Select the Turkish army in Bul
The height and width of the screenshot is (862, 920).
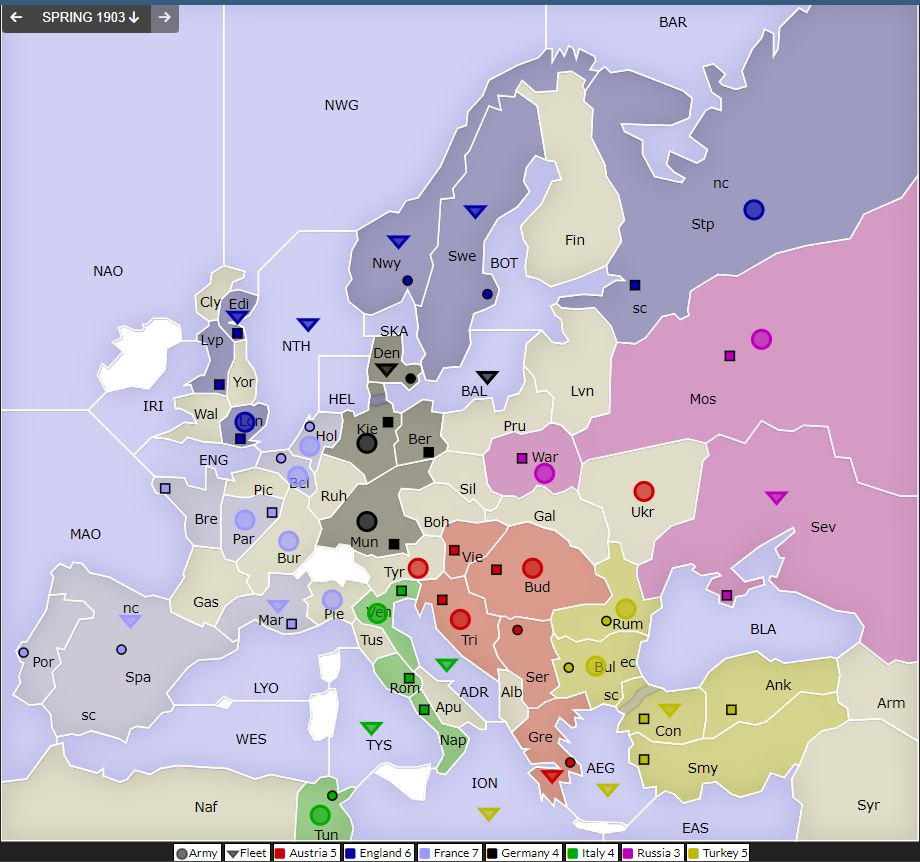[x=596, y=666]
